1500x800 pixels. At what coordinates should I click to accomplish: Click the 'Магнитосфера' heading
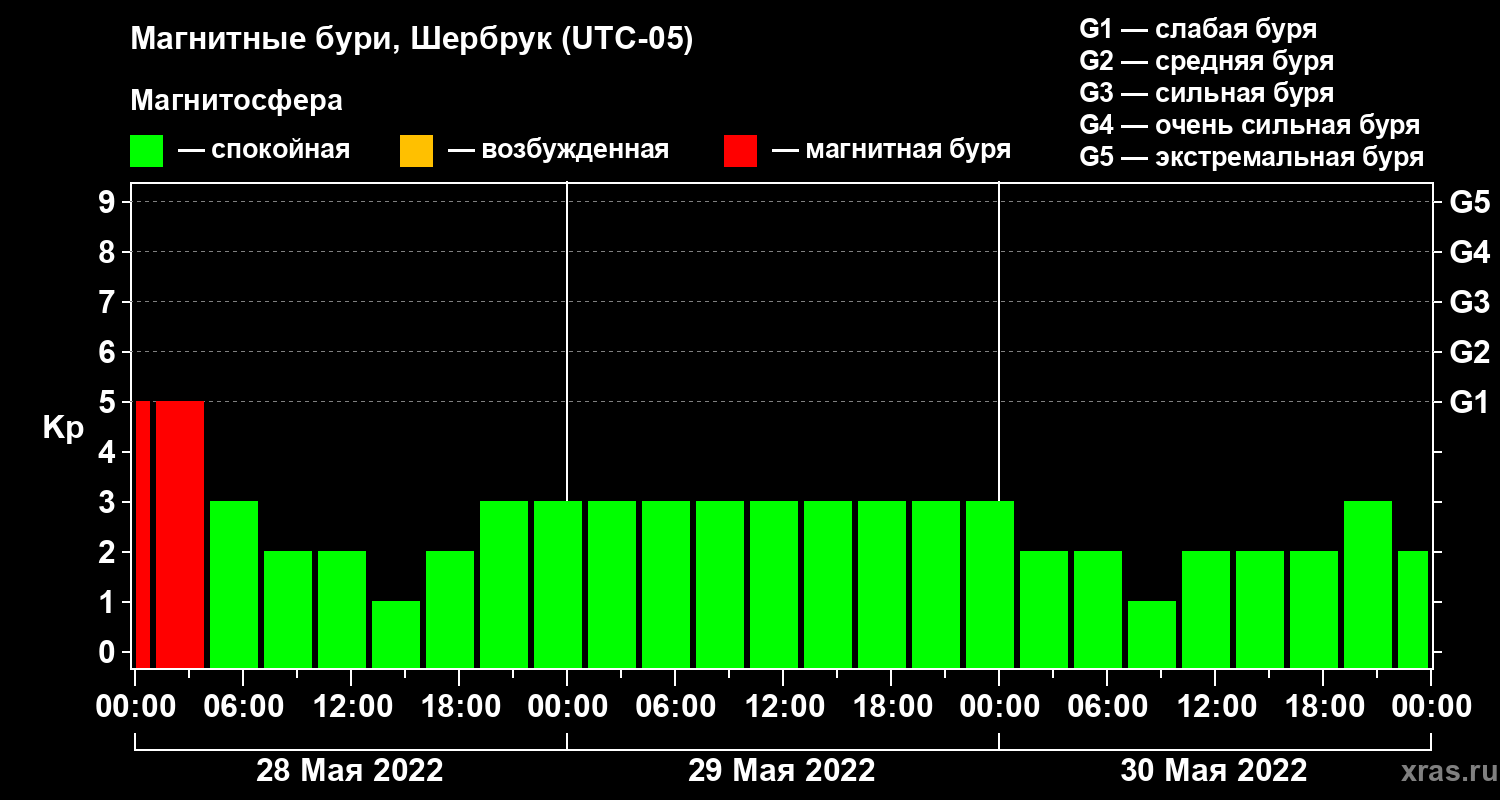click(236, 101)
